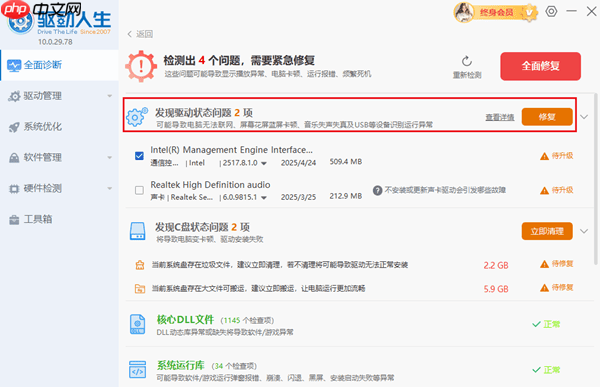600x387 pixels.
Task: Expand the 软件管理 sidebar arrow
Action: 110,157
